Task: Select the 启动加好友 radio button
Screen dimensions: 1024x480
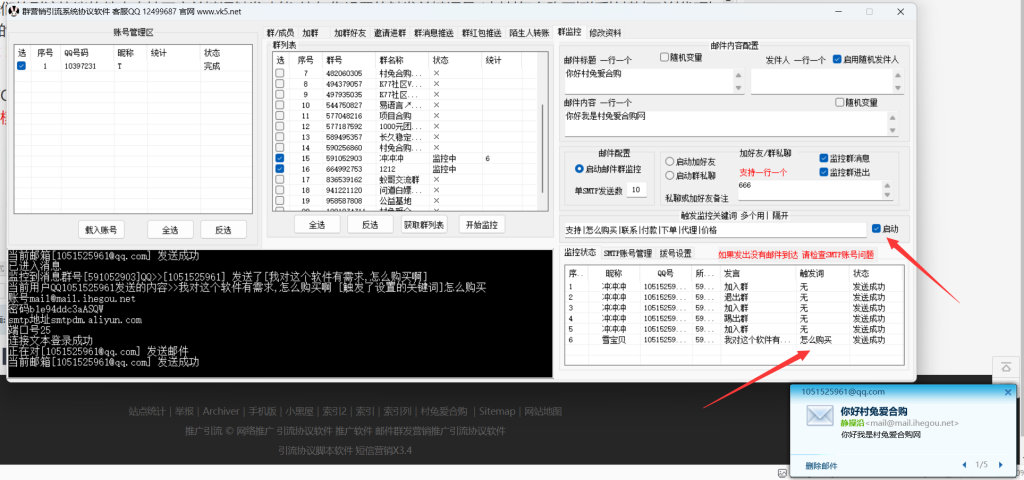Action: 670,161
